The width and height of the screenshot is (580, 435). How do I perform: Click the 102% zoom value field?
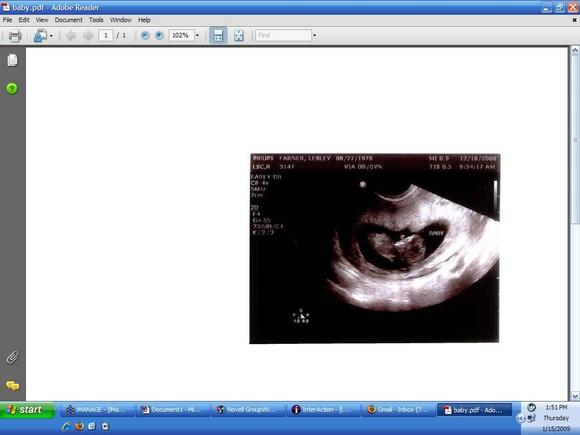coord(181,36)
